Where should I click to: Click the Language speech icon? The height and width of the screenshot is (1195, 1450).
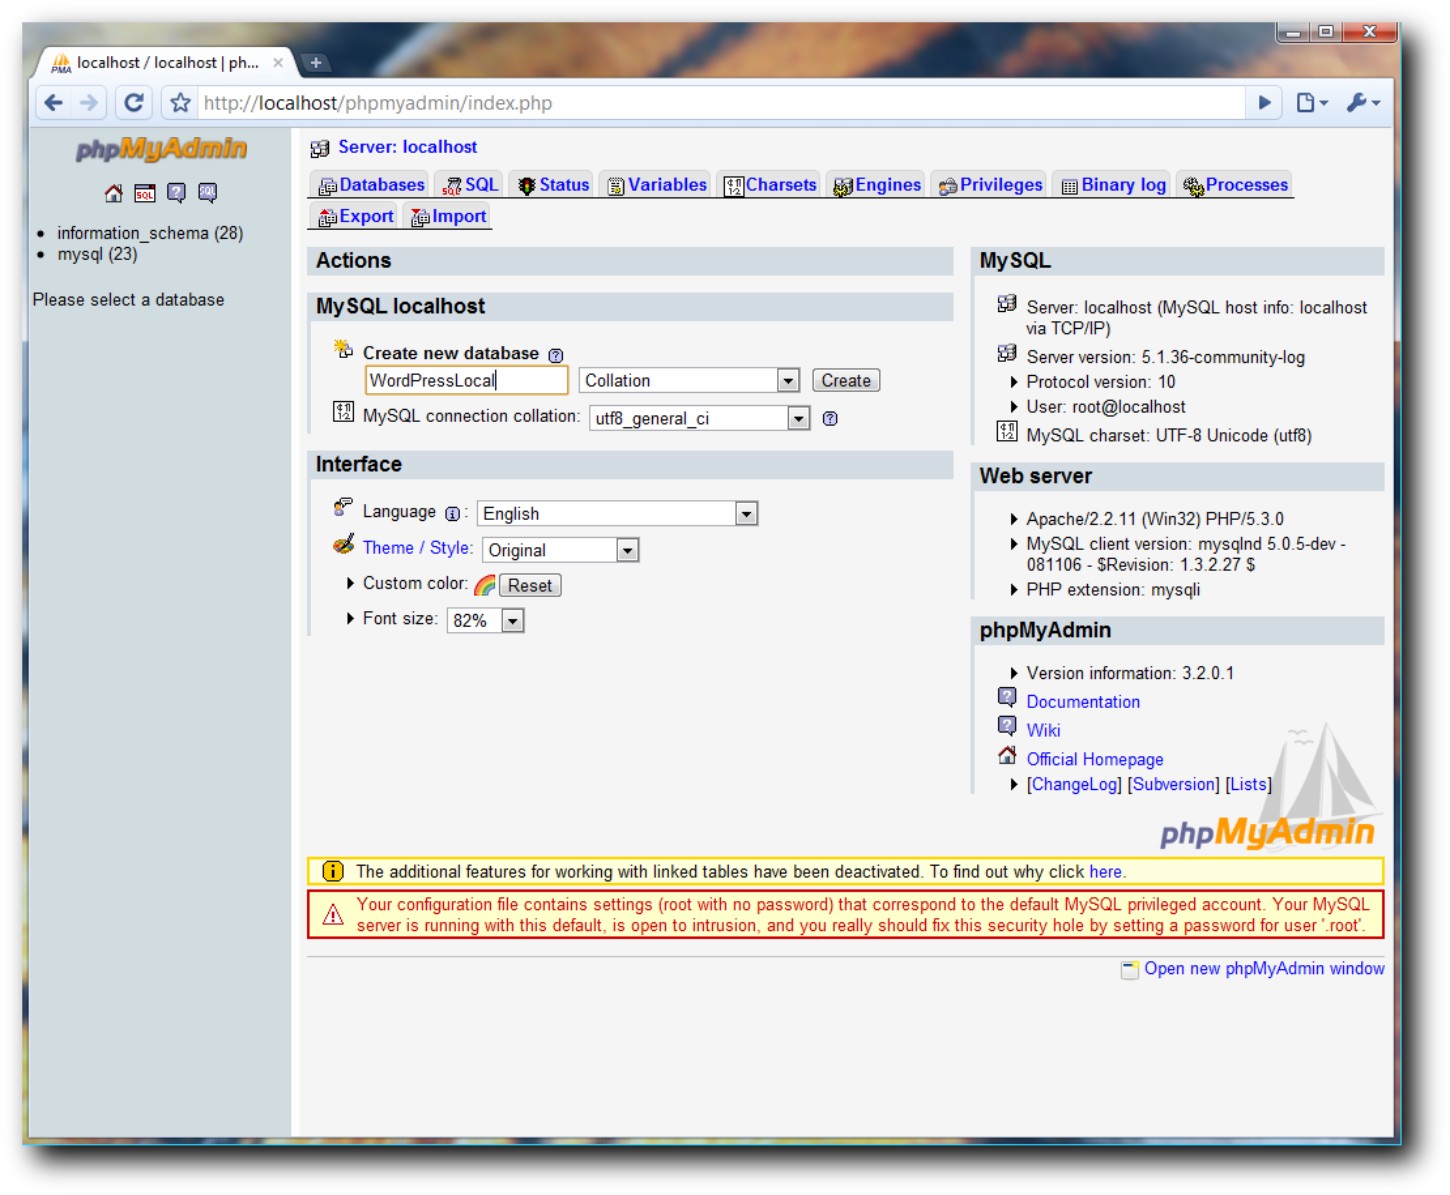[x=343, y=508]
